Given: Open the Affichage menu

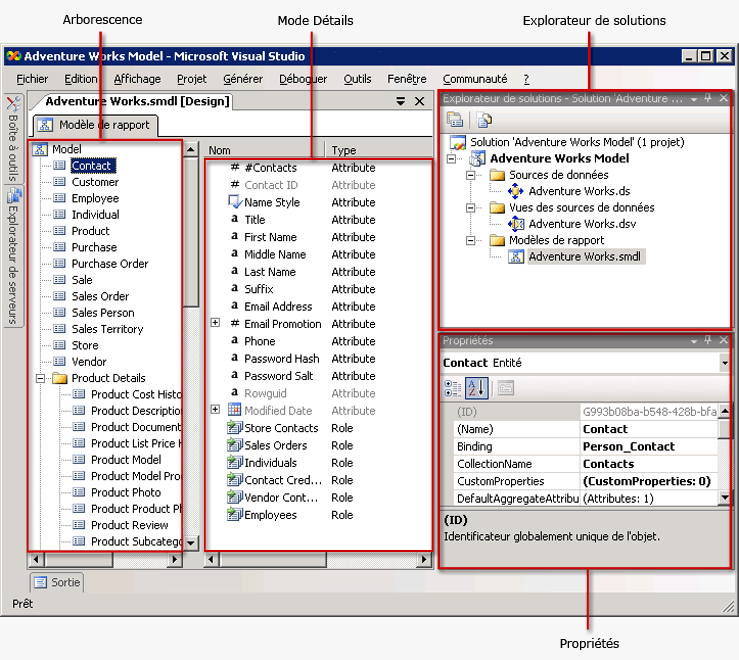Looking at the screenshot, I should pos(137,79).
